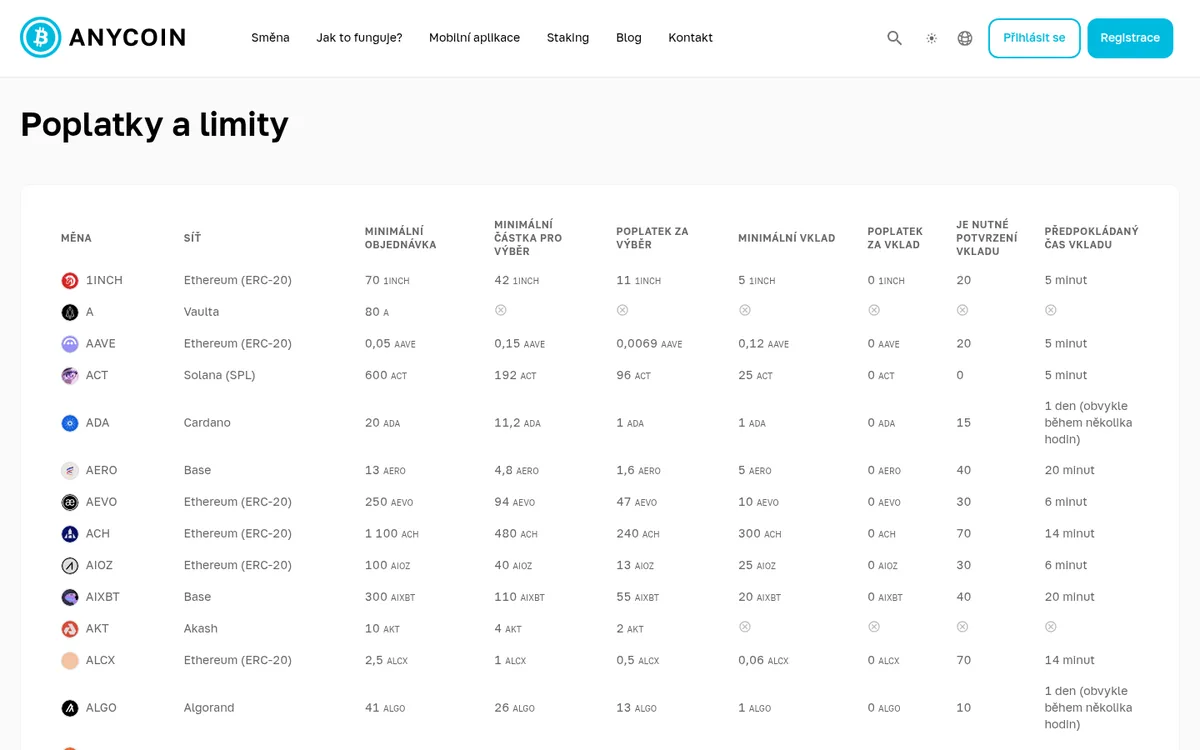Click the Poplatky a limity heading
Image resolution: width=1200 pixels, height=750 pixels.
154,124
